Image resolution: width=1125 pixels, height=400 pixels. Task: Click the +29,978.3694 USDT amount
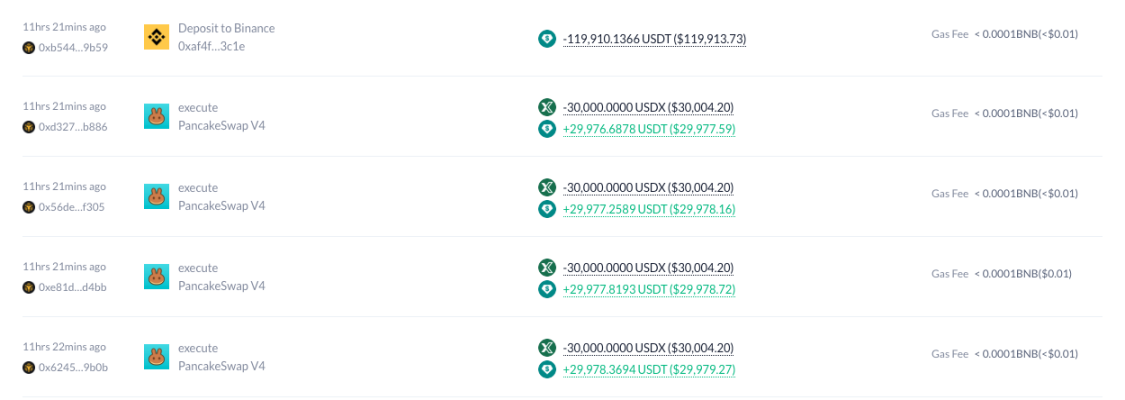(x=649, y=369)
